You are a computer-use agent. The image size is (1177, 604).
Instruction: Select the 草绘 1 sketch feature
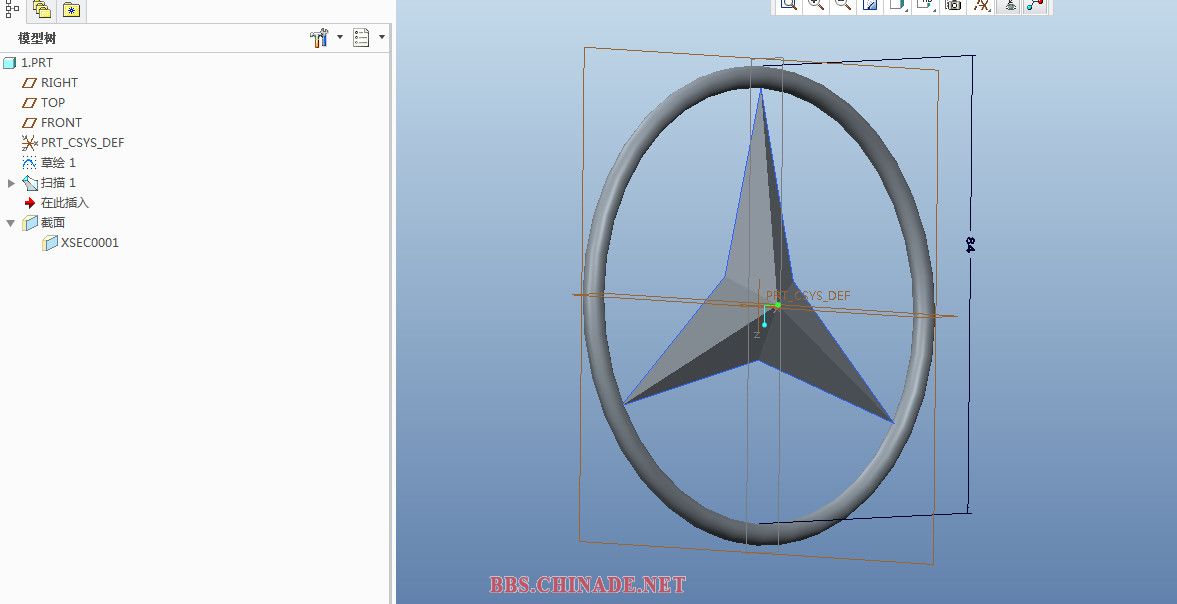49,163
